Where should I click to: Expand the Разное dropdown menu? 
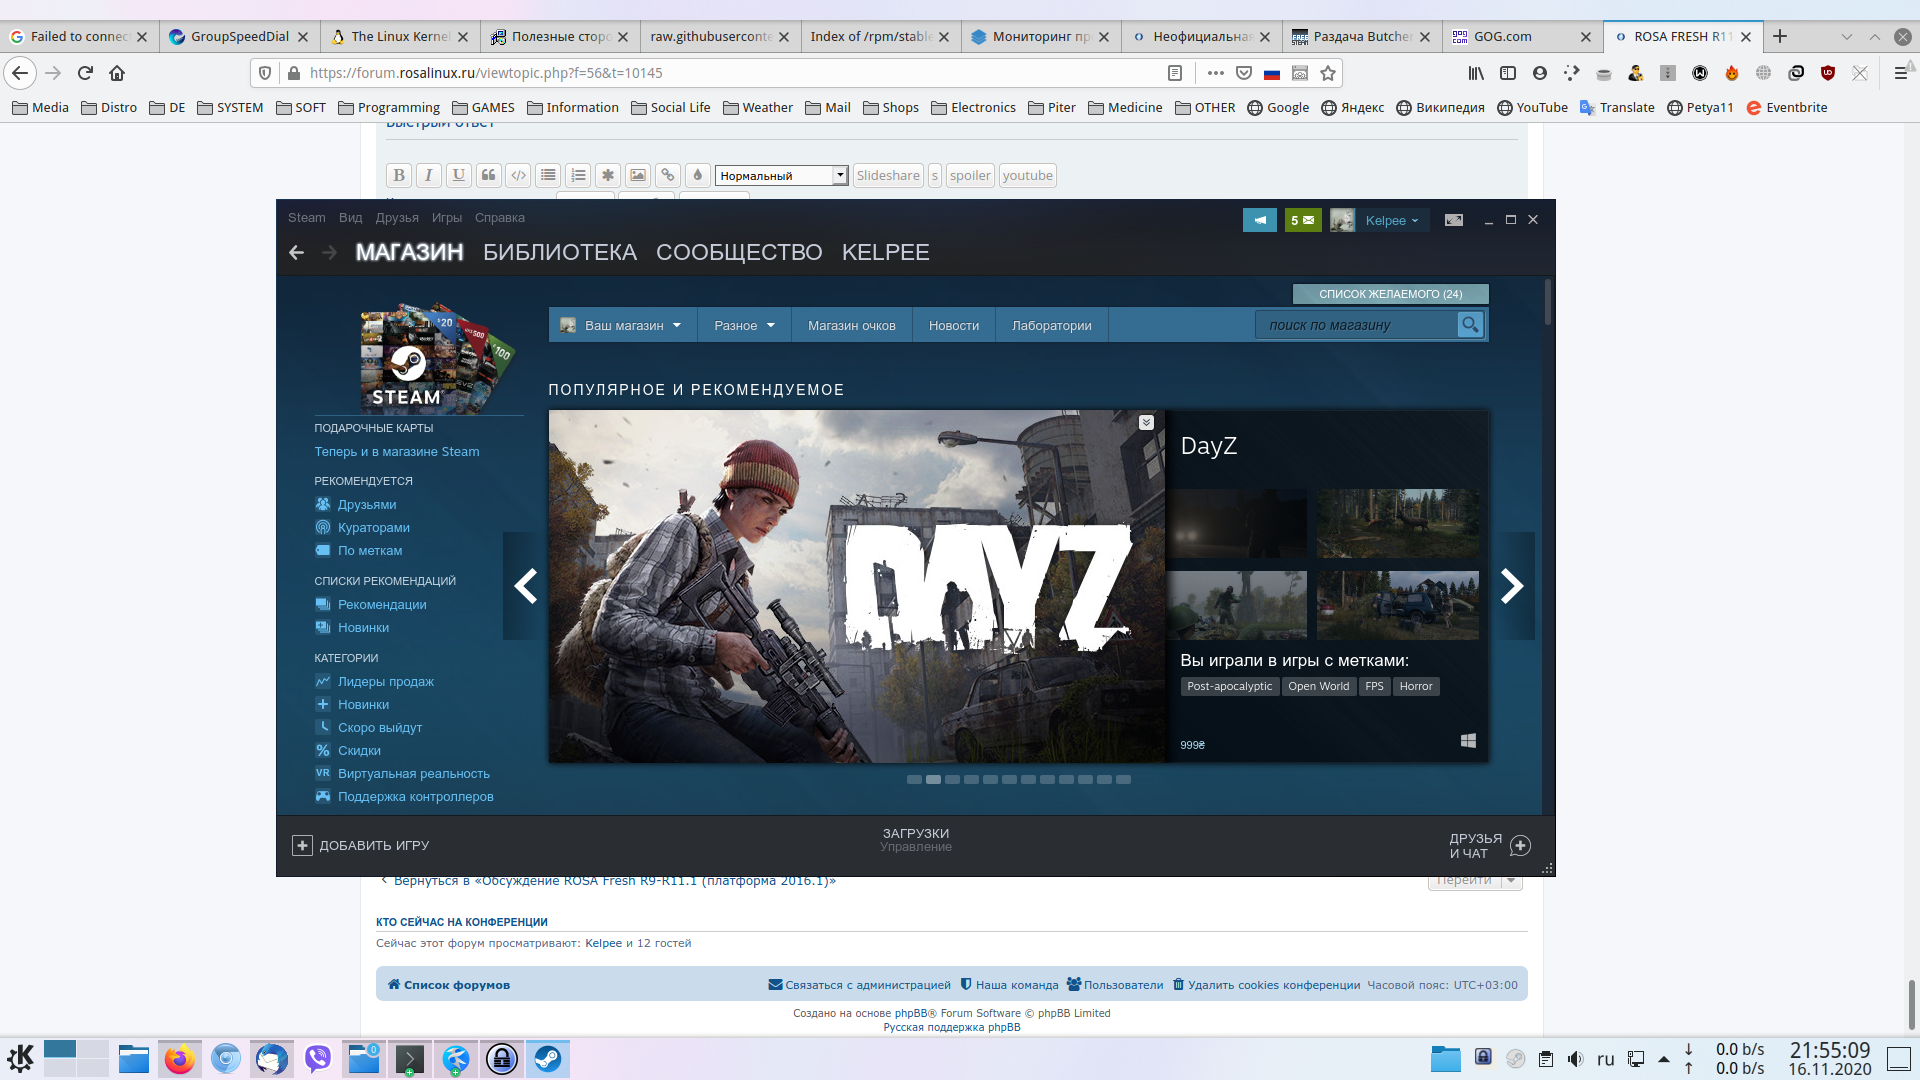[744, 325]
